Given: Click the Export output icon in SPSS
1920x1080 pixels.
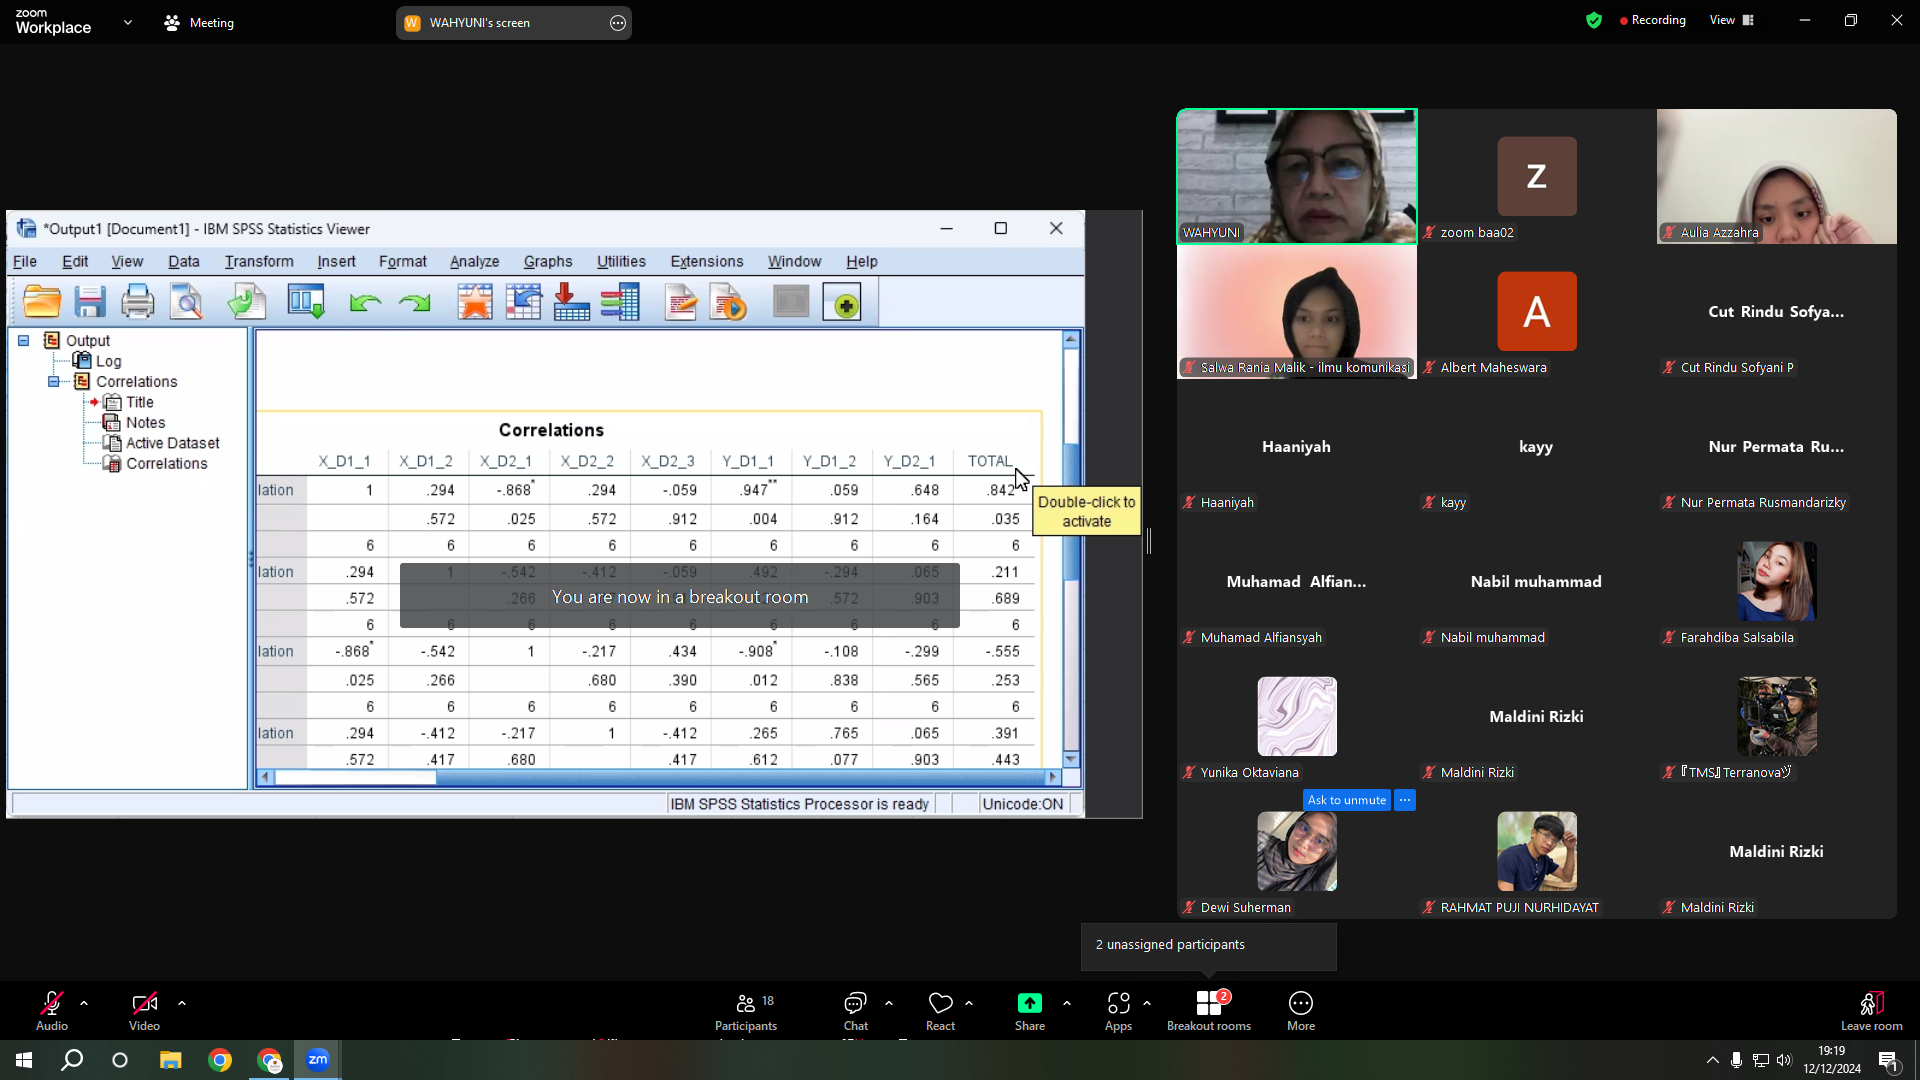Looking at the screenshot, I should pyautogui.click(x=246, y=302).
